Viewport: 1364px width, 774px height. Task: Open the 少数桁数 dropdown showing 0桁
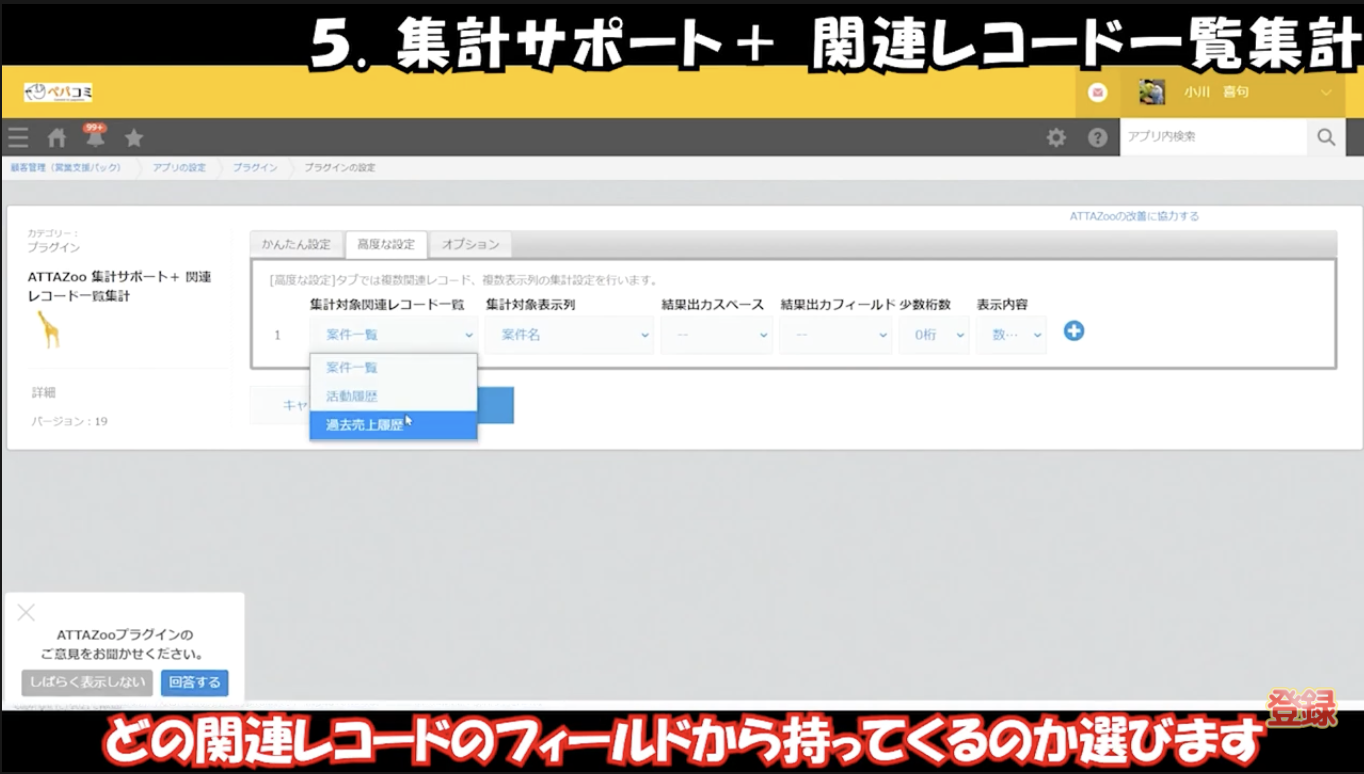[933, 335]
